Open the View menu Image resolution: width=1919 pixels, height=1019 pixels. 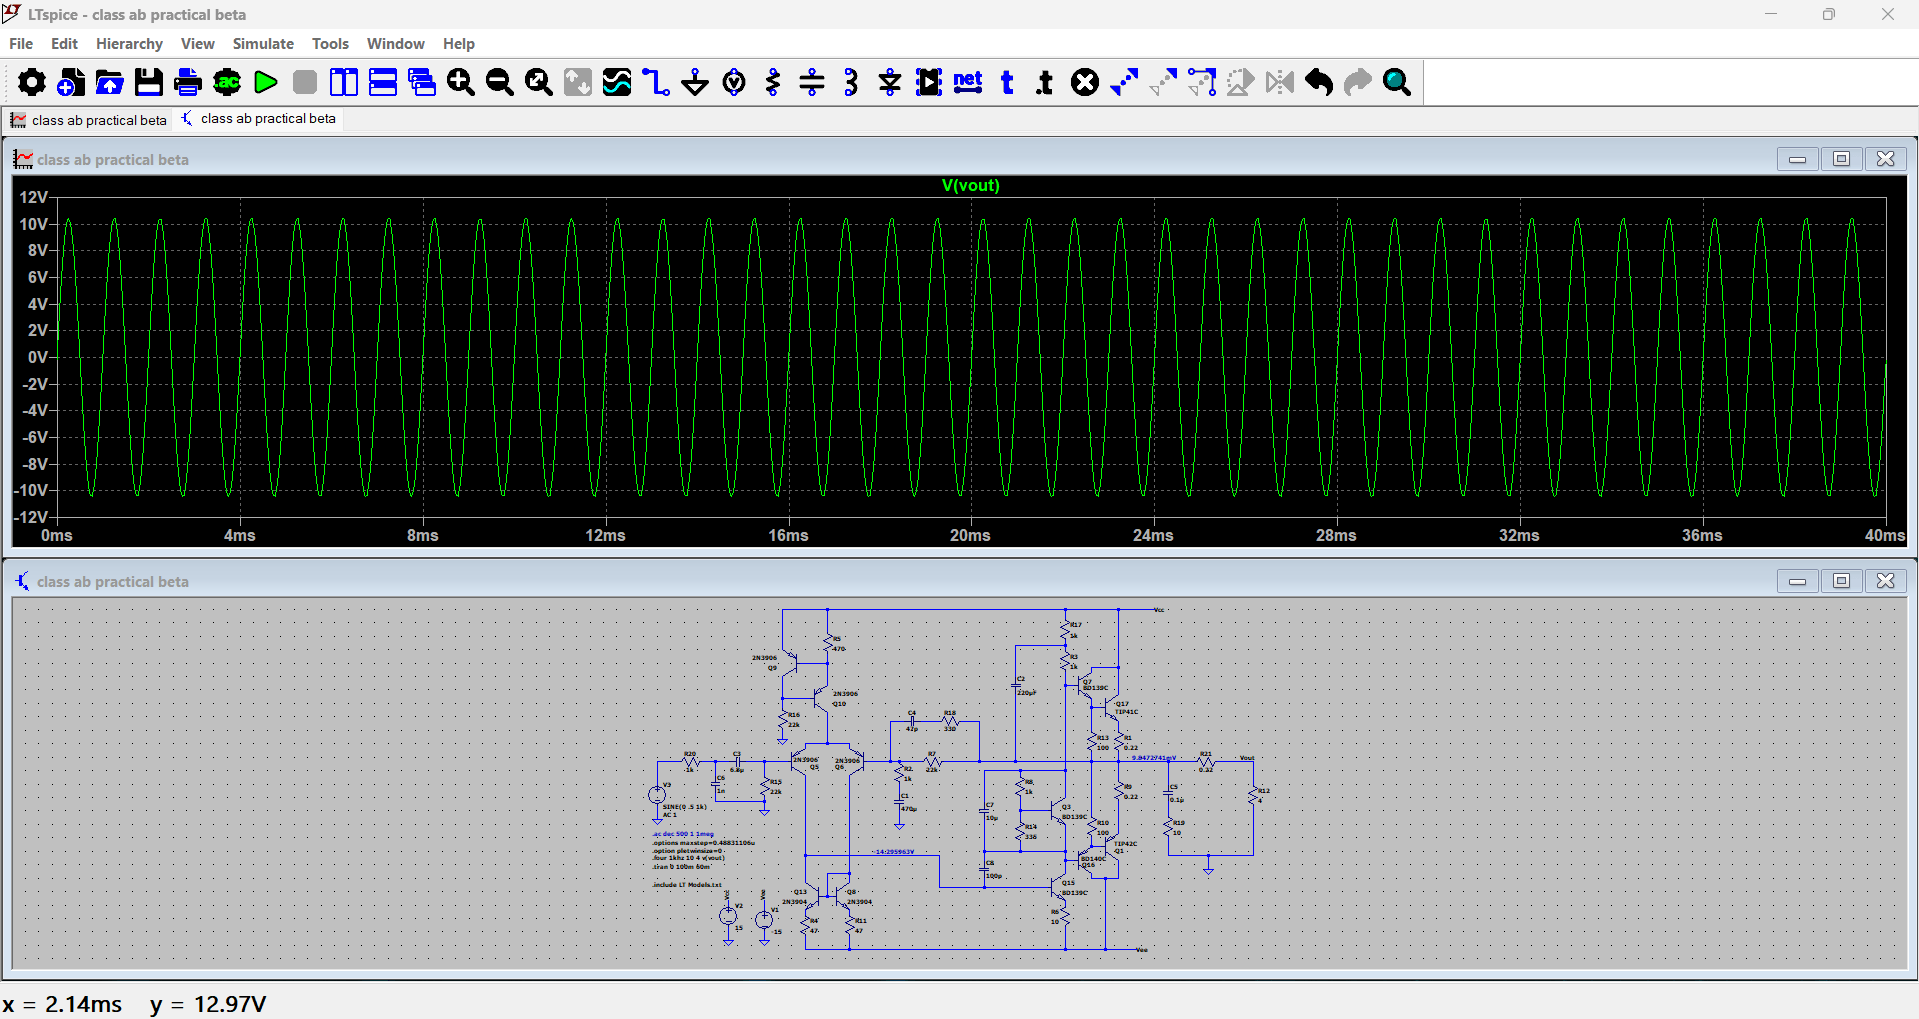pyautogui.click(x=198, y=44)
